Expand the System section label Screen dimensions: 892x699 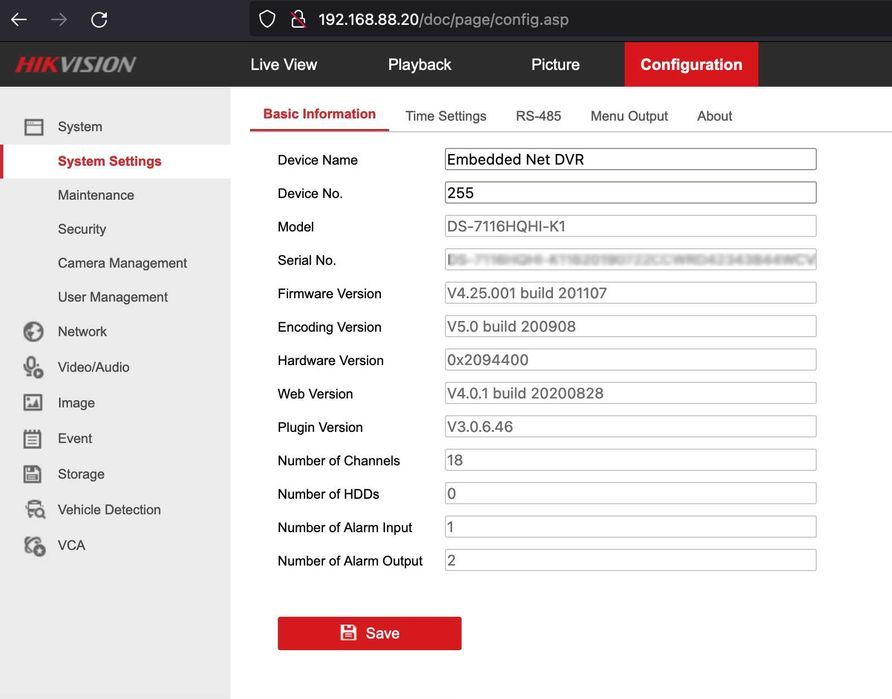tap(80, 127)
